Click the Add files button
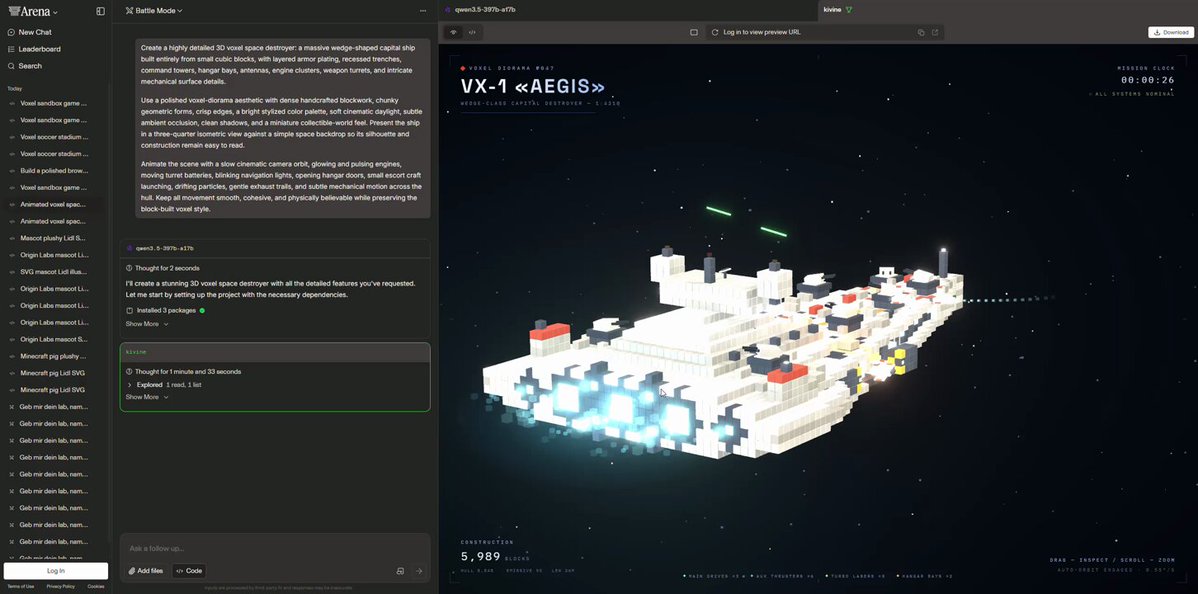The image size is (1198, 594). (x=144, y=571)
